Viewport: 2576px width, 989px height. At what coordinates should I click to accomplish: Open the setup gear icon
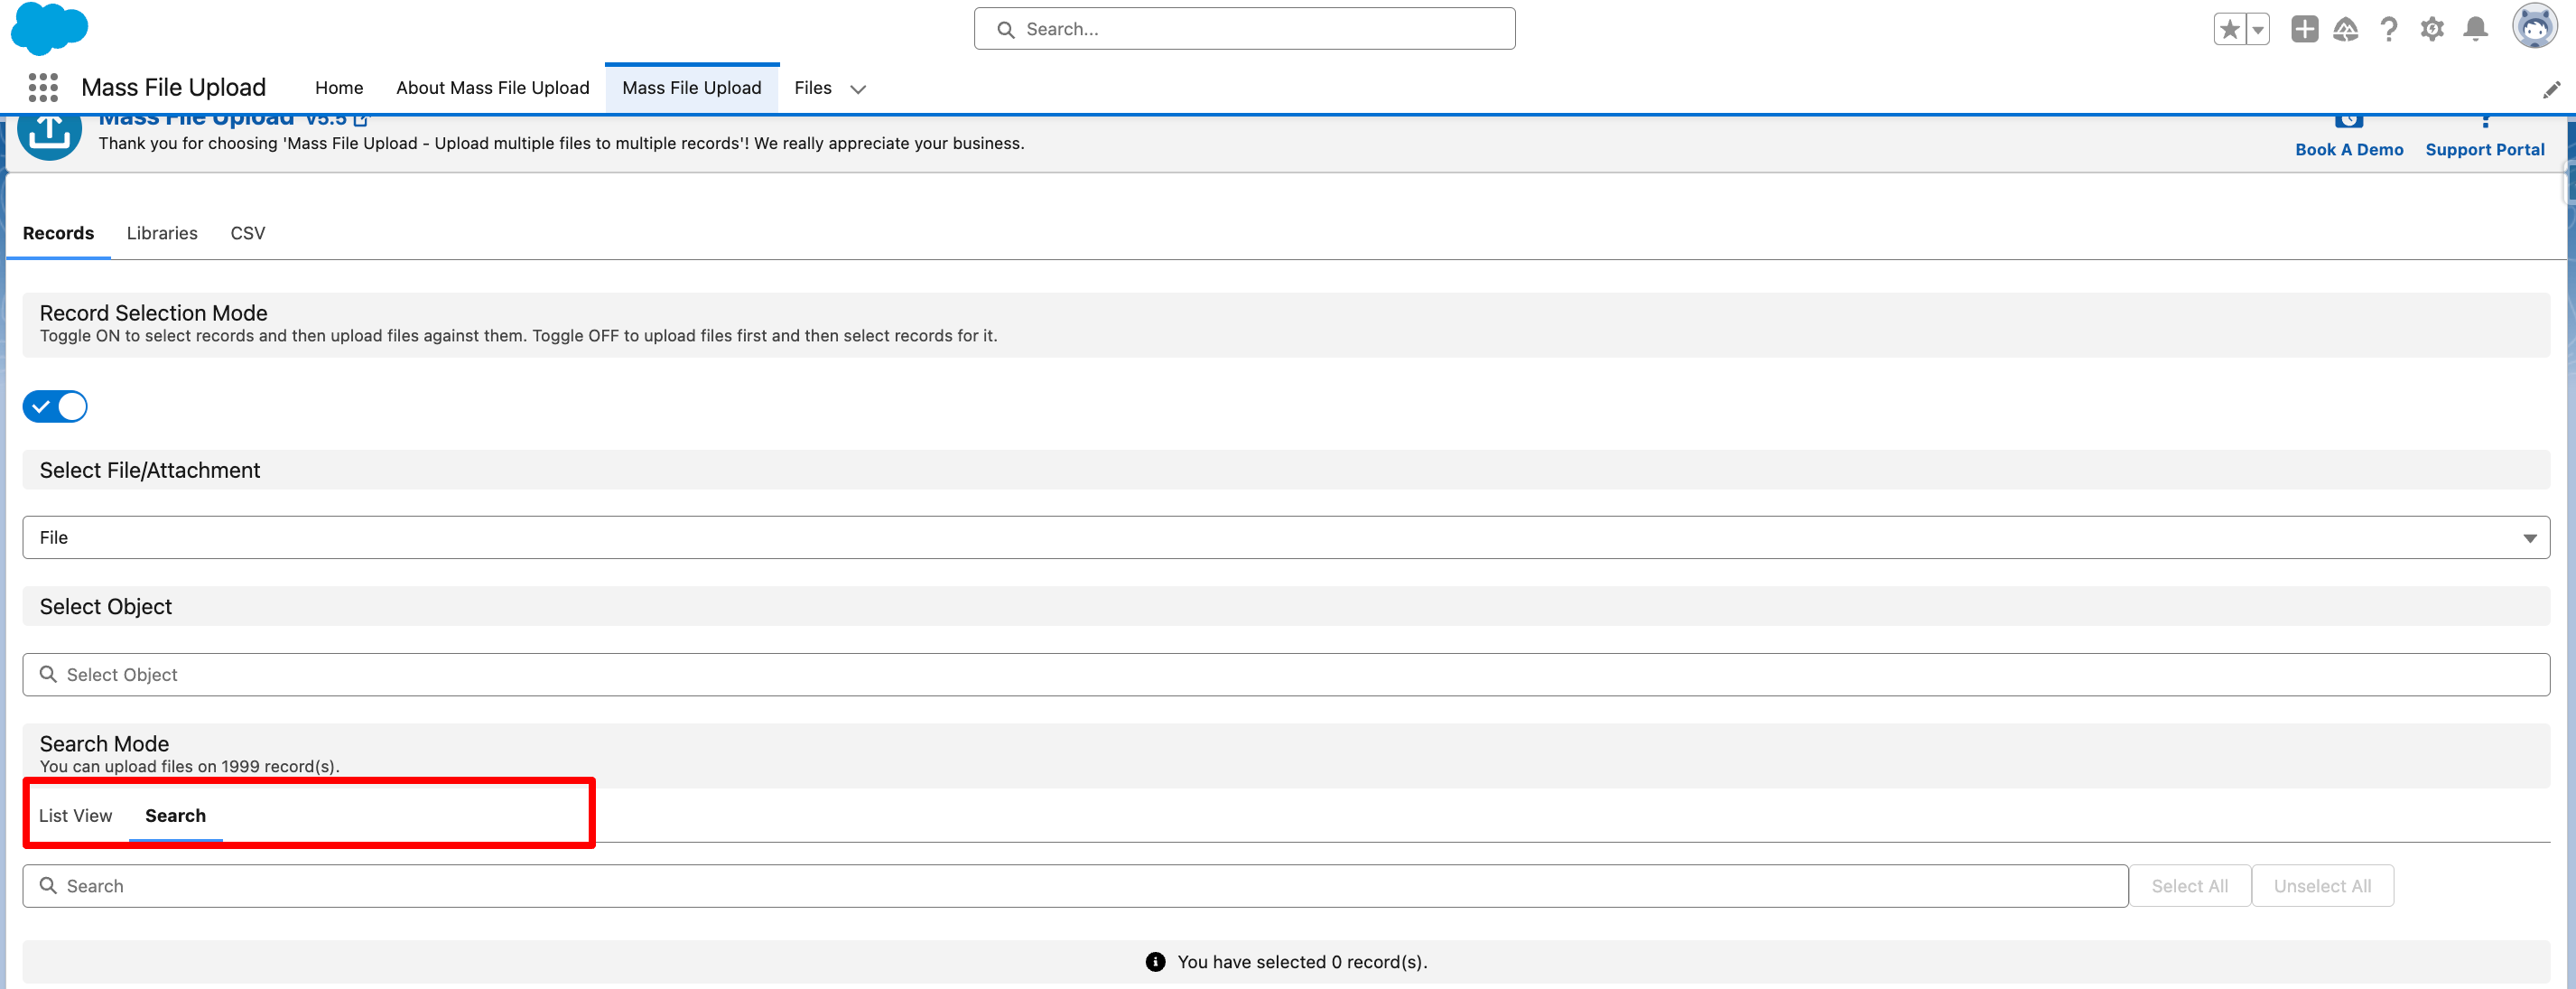(x=2432, y=29)
